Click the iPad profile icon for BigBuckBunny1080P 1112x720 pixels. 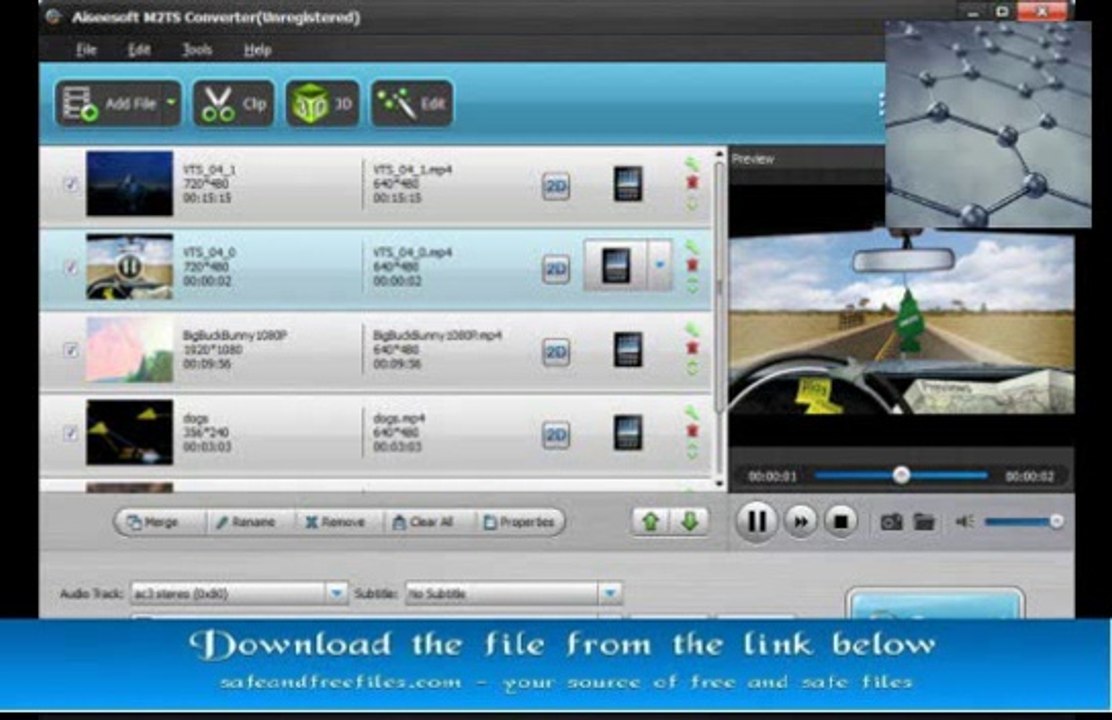(x=628, y=350)
